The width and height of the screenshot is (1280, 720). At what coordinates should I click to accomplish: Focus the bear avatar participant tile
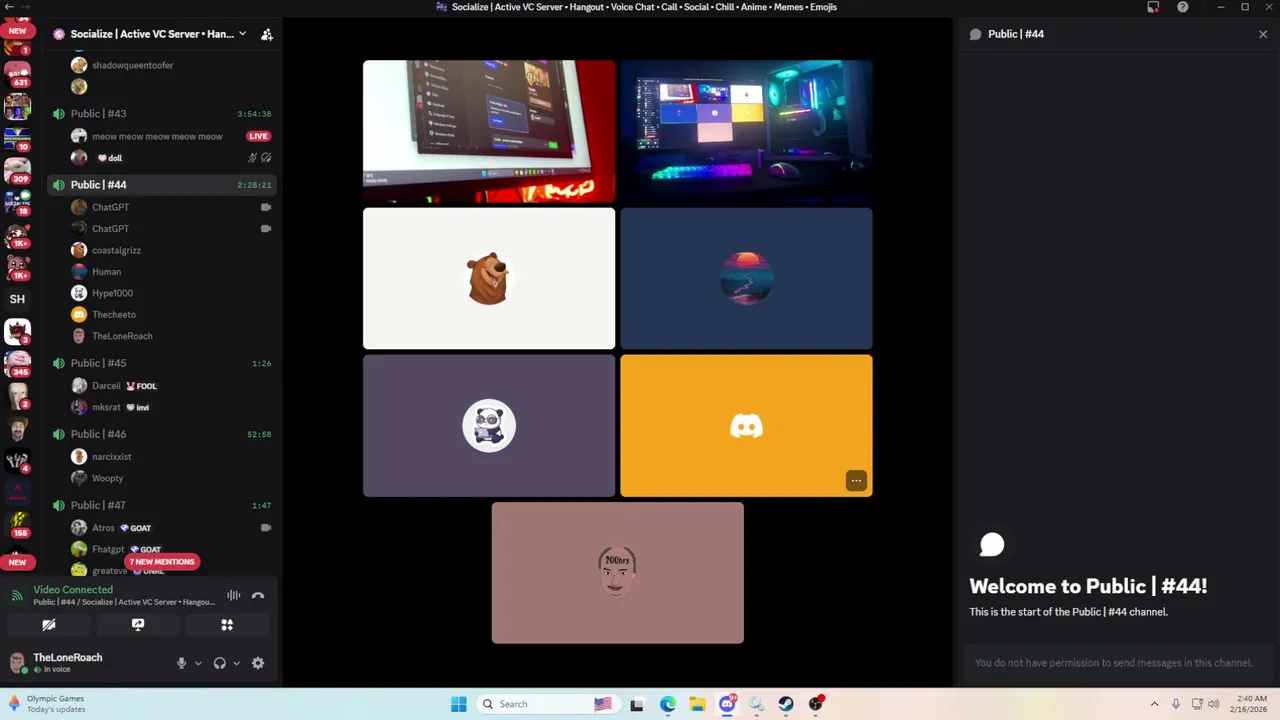click(x=489, y=279)
